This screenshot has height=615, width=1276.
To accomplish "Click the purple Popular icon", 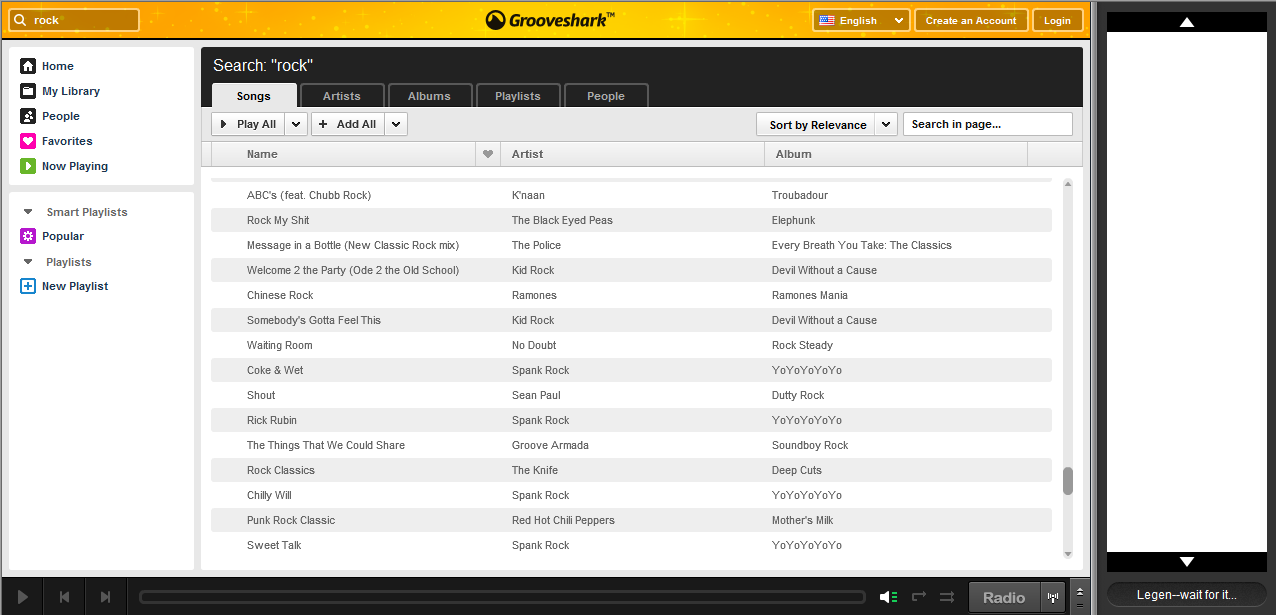I will pos(28,236).
